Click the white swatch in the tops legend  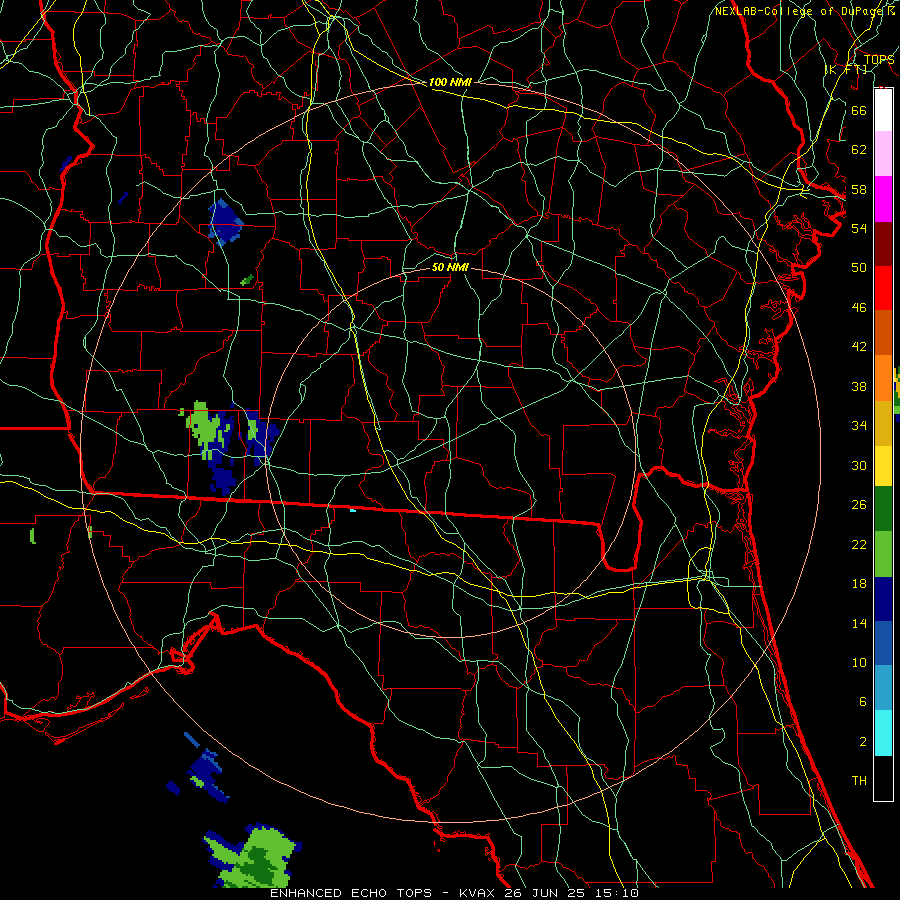tap(883, 110)
